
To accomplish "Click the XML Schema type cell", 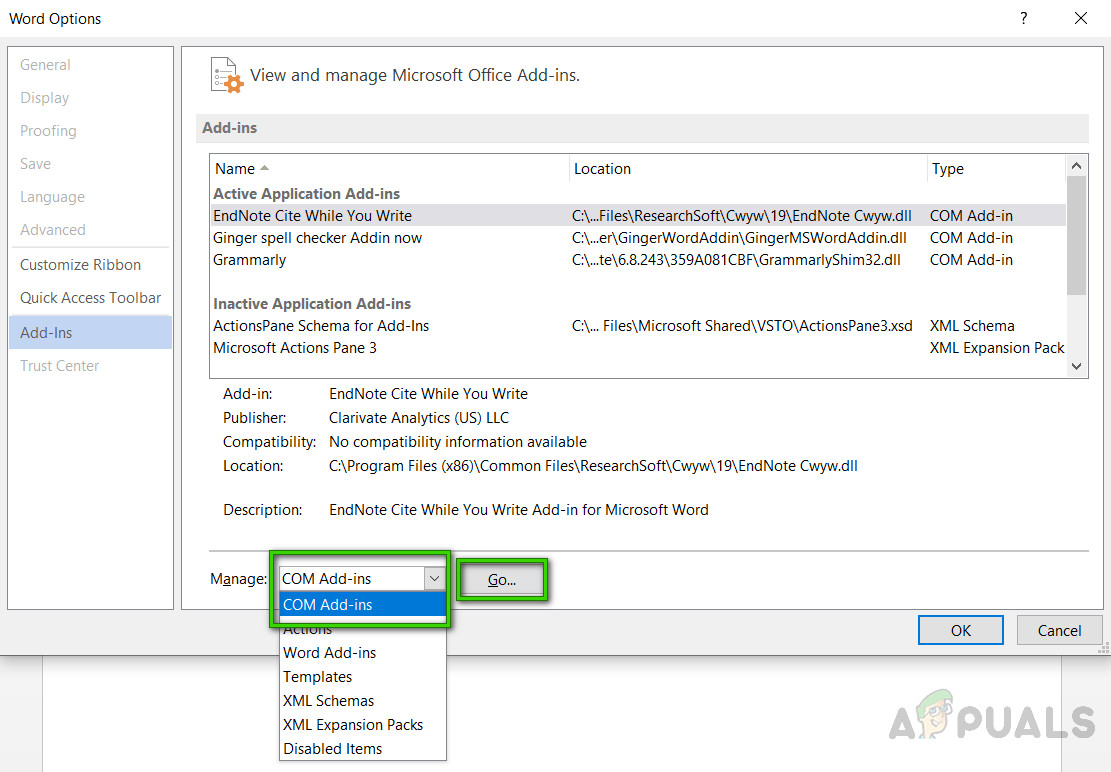I will coord(972,326).
